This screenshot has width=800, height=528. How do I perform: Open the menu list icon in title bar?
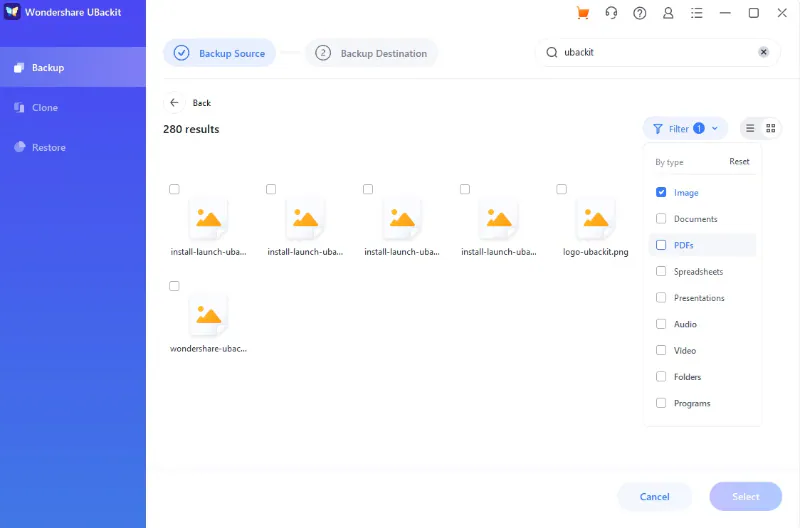[696, 13]
